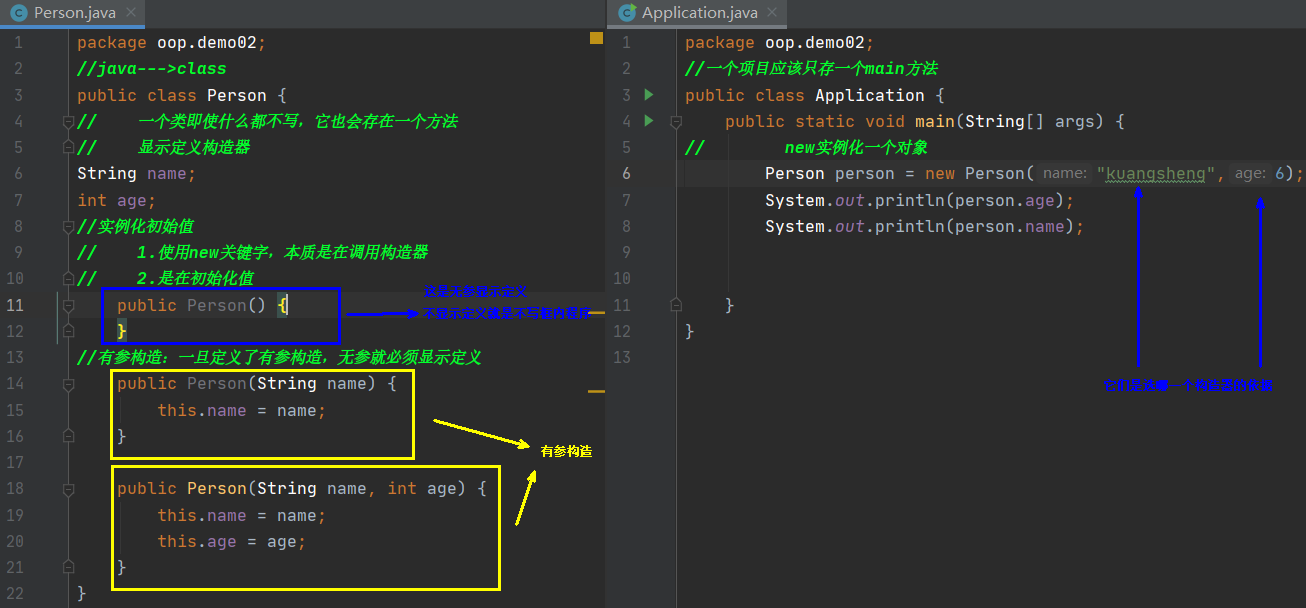Click the class name in 'public class Person {'
The image size is (1306, 608).
pos(237,96)
